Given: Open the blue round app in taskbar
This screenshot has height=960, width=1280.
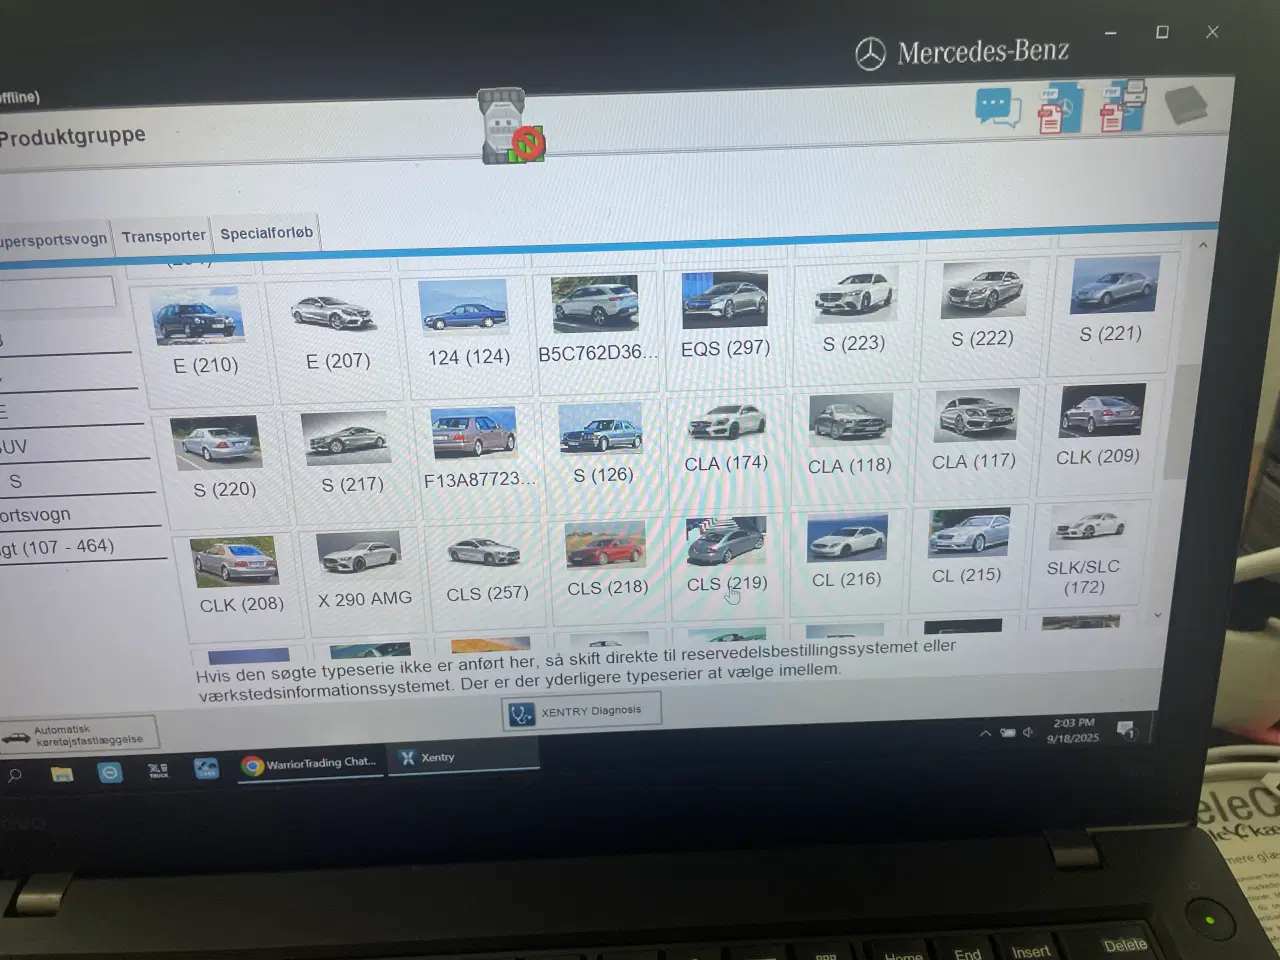Looking at the screenshot, I should tap(110, 772).
